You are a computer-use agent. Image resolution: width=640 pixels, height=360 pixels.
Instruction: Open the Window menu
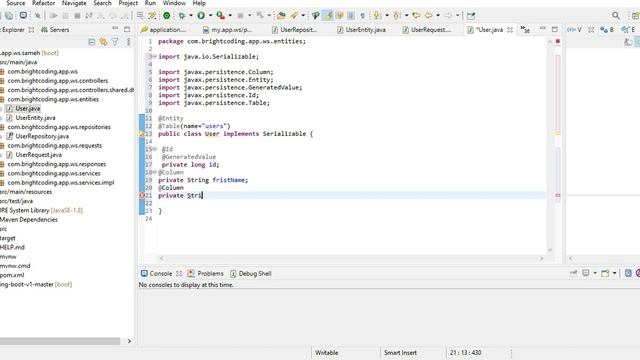[174, 3]
